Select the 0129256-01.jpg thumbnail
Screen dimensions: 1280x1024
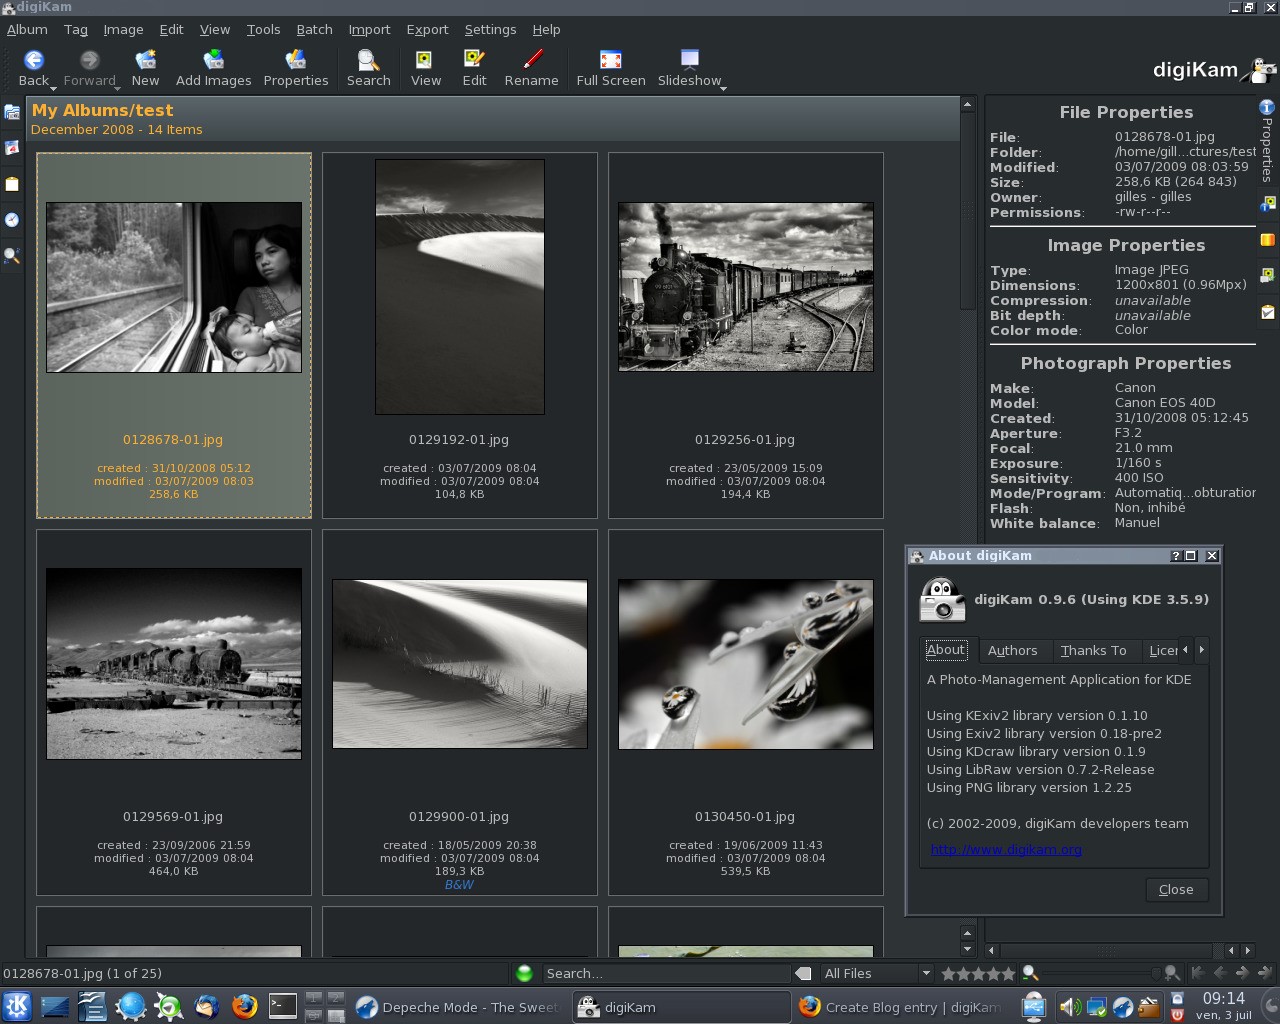coord(745,287)
